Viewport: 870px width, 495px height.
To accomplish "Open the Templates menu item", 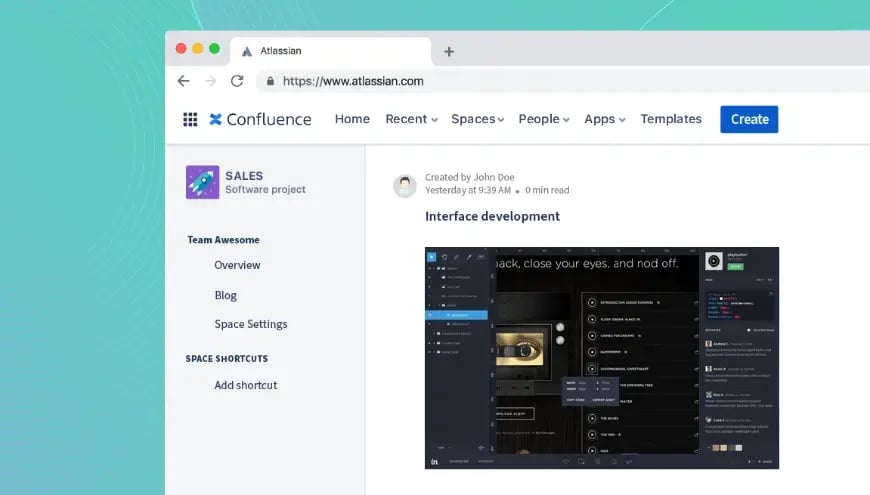I will click(x=671, y=119).
